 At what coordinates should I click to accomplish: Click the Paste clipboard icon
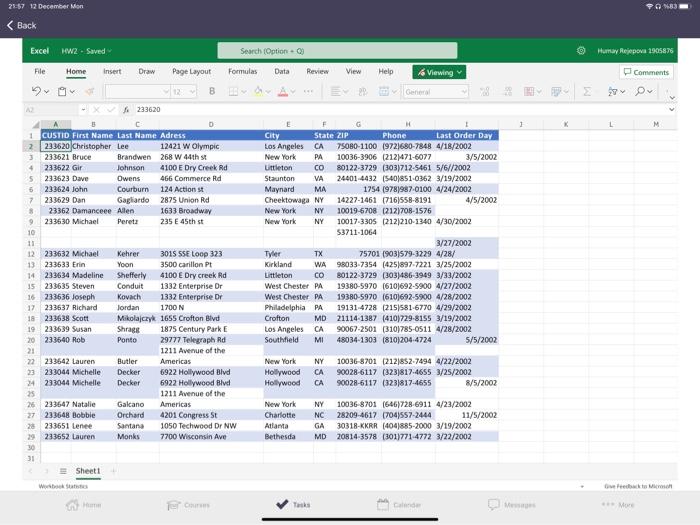[x=62, y=92]
